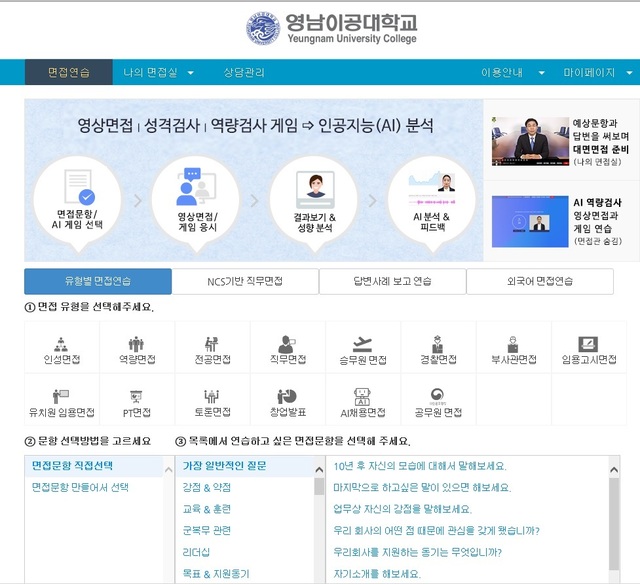640x584 pixels.
Task: Click the question list scrollbar thumb
Action: point(614,524)
